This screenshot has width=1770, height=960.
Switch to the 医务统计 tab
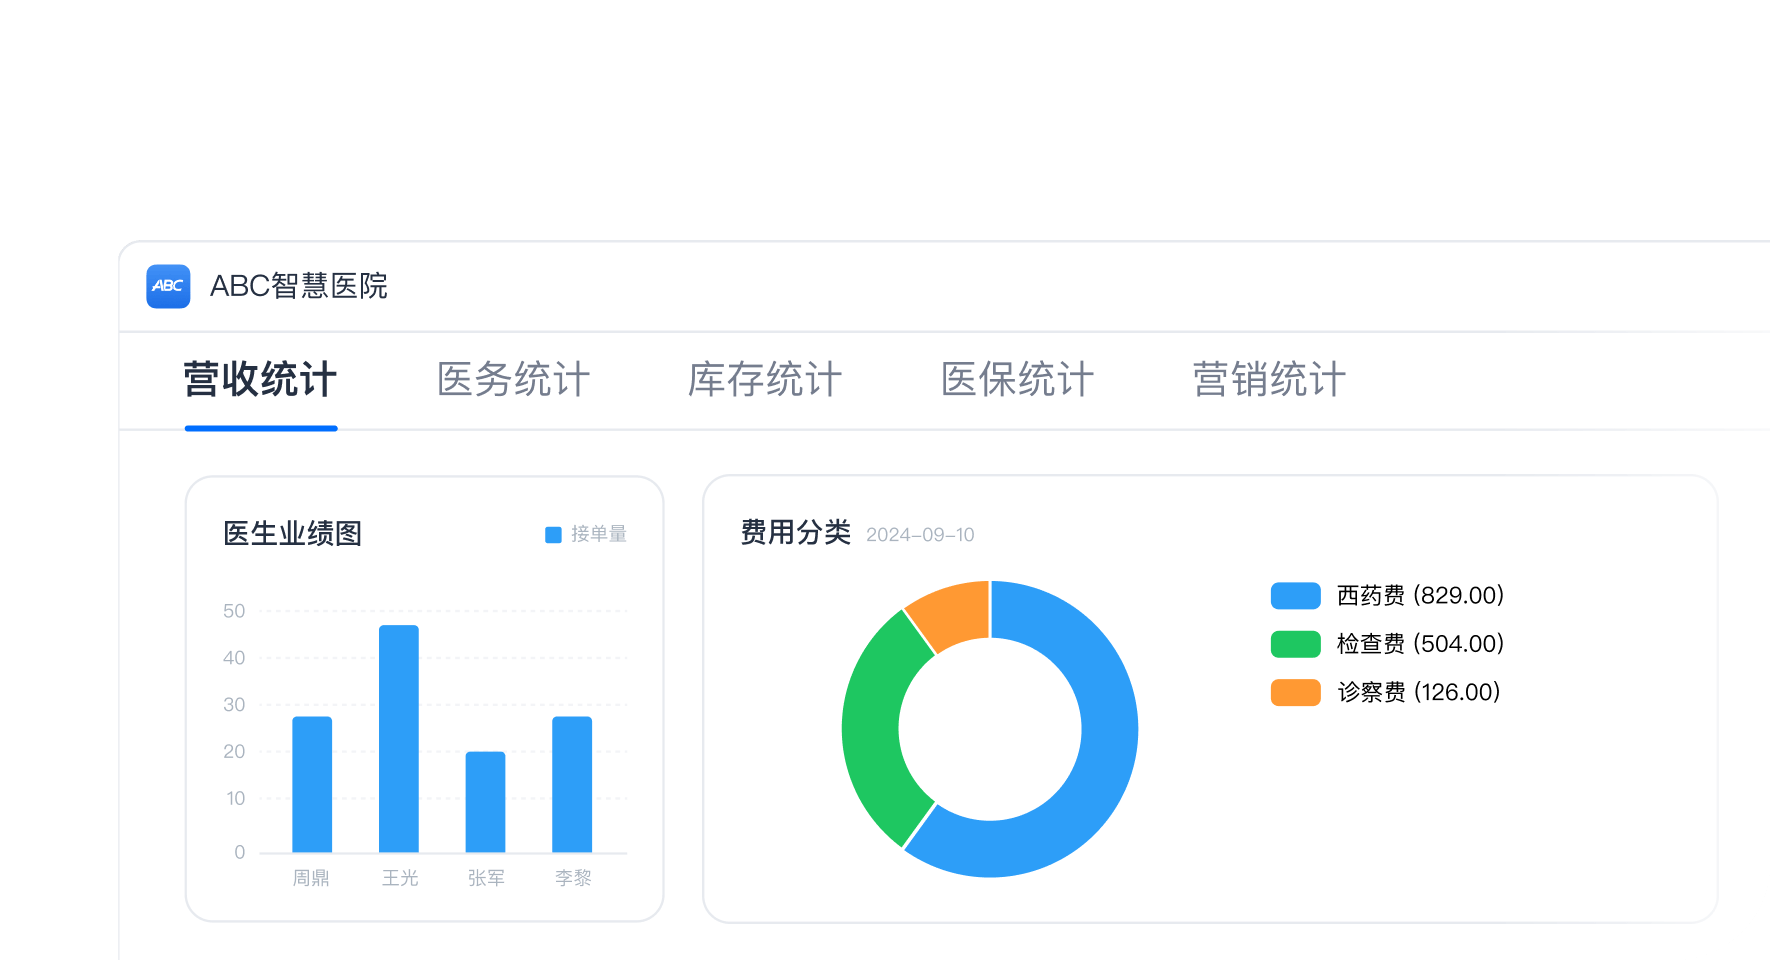[x=512, y=381]
